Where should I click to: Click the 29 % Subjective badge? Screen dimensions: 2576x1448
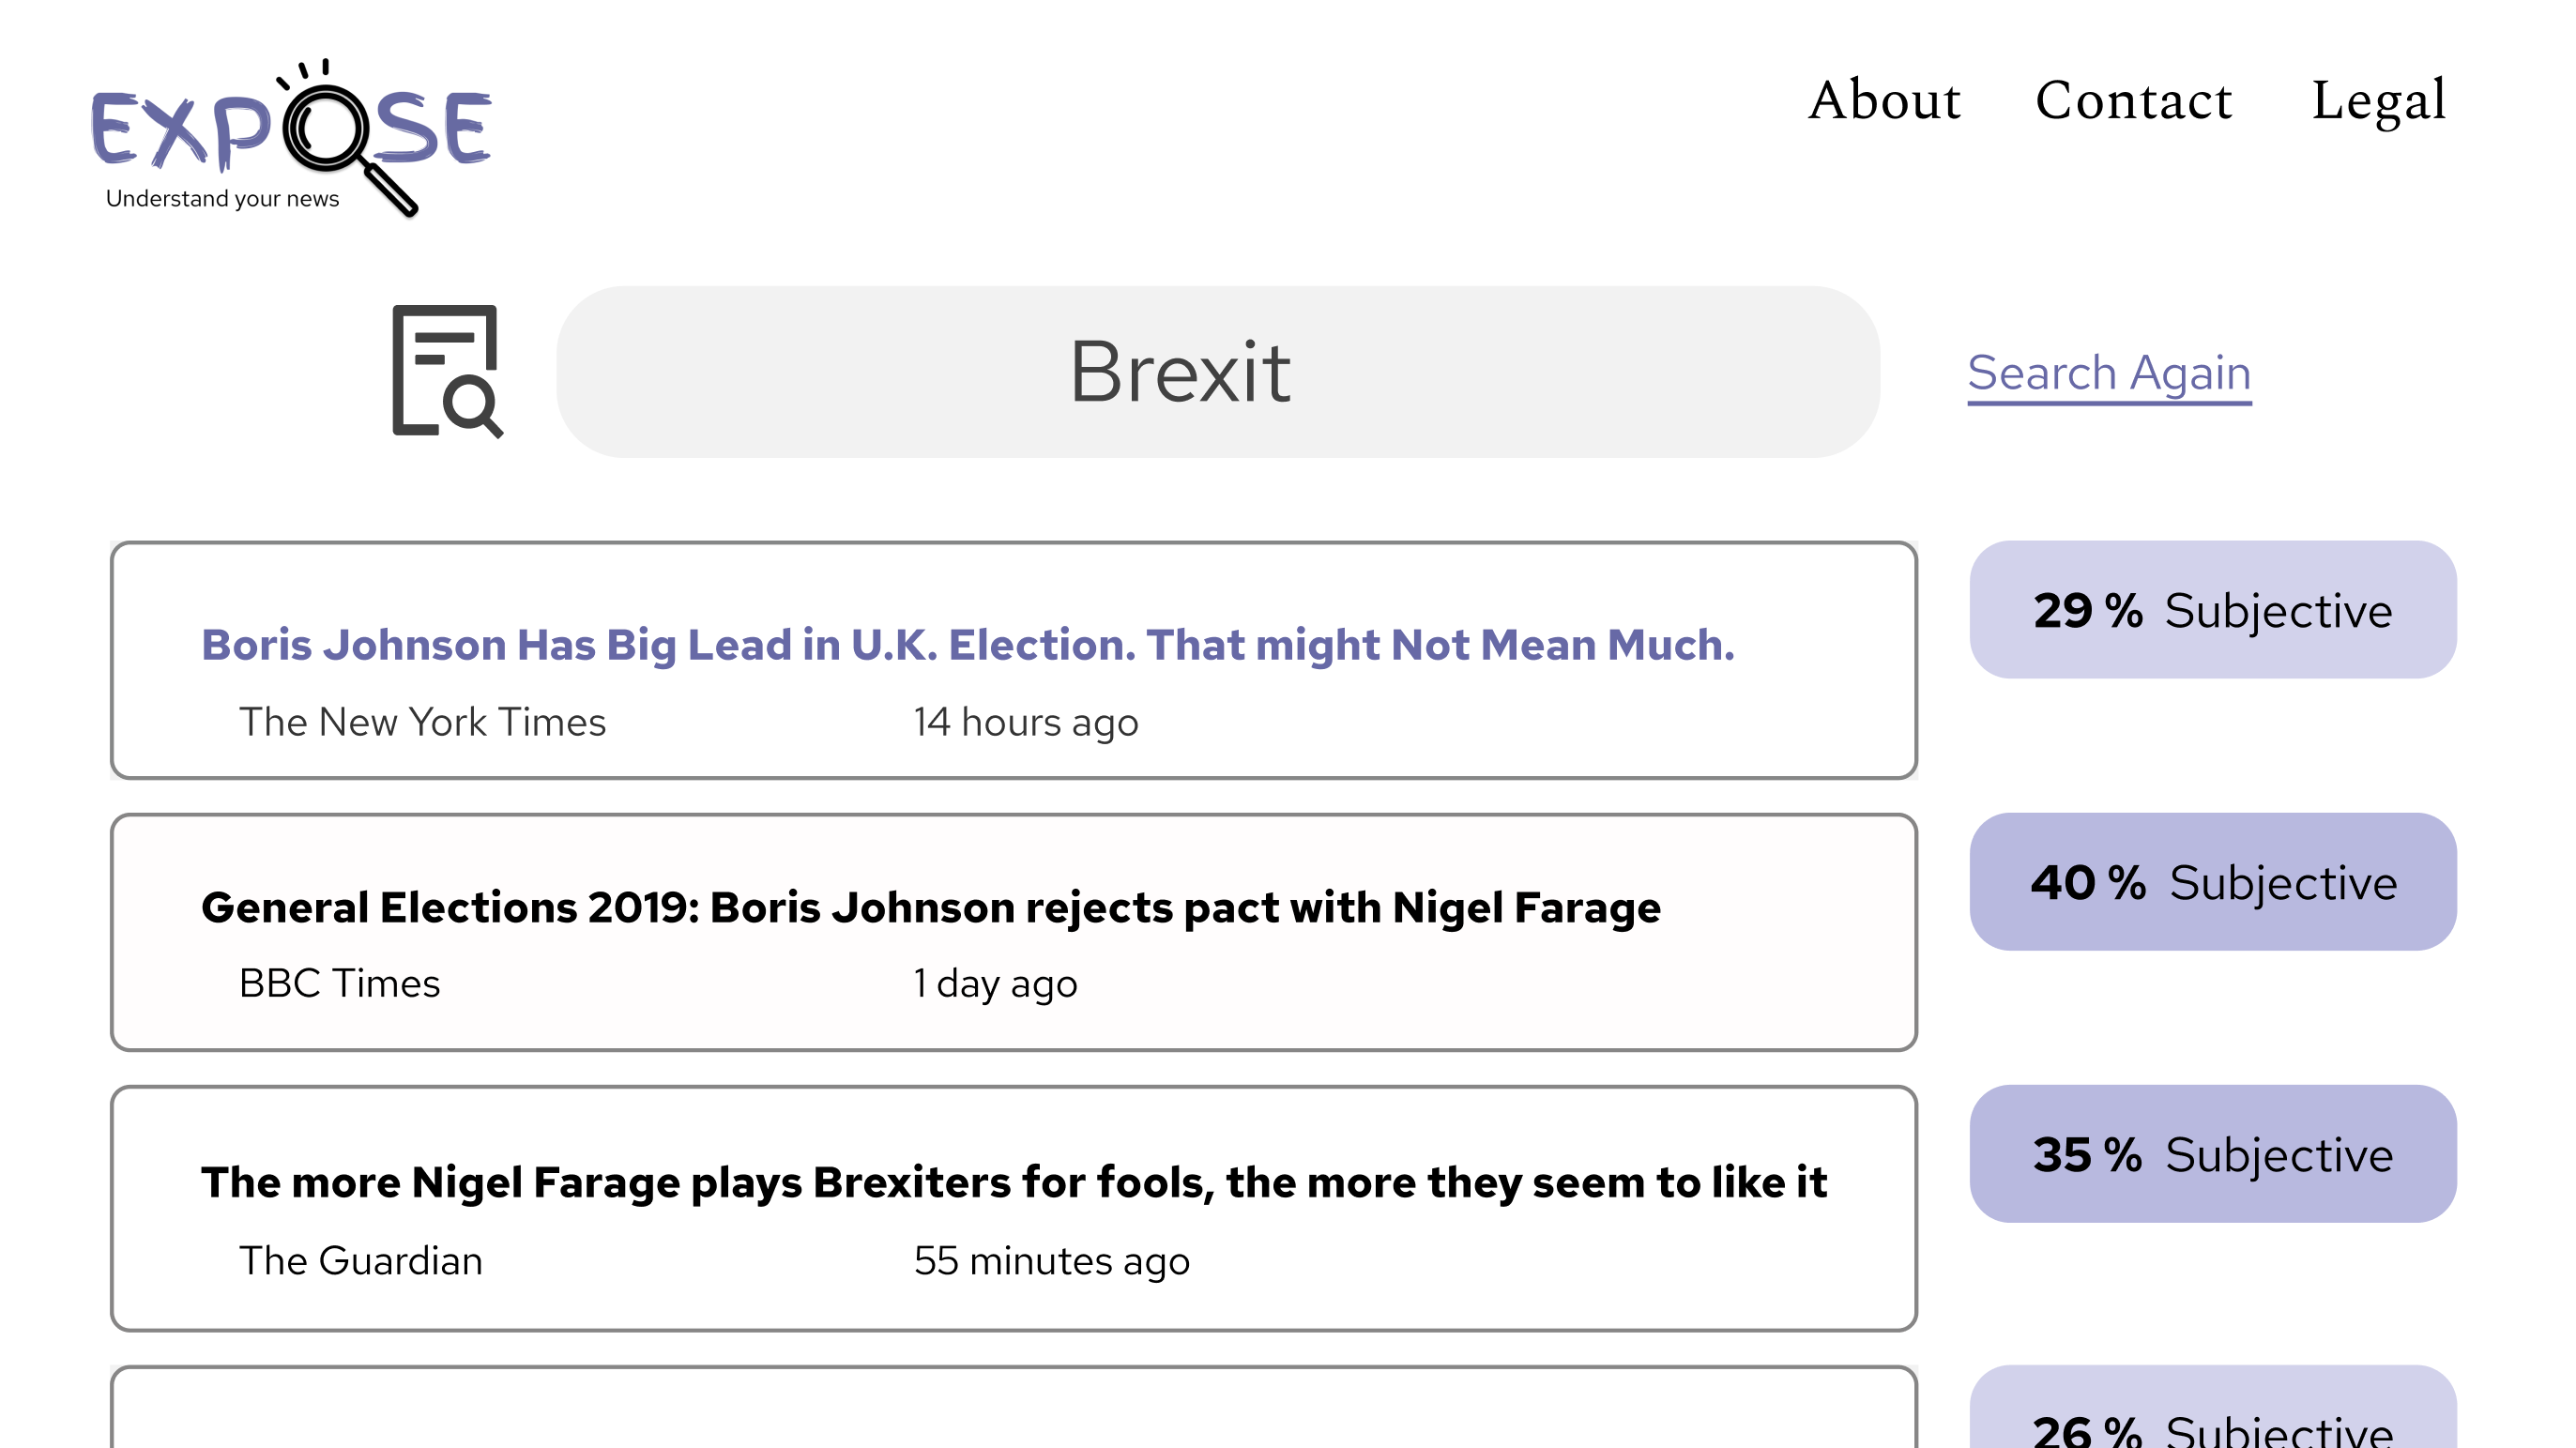[x=2212, y=610]
